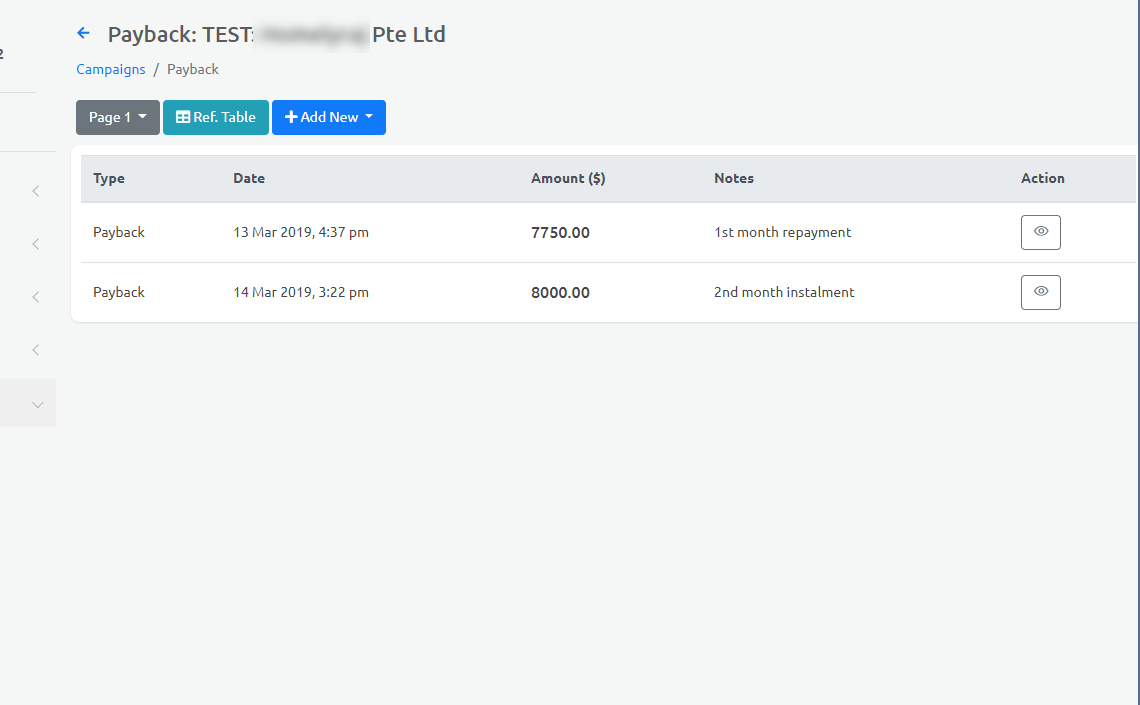
Task: Expand the third sidebar chevron
Action: click(36, 297)
